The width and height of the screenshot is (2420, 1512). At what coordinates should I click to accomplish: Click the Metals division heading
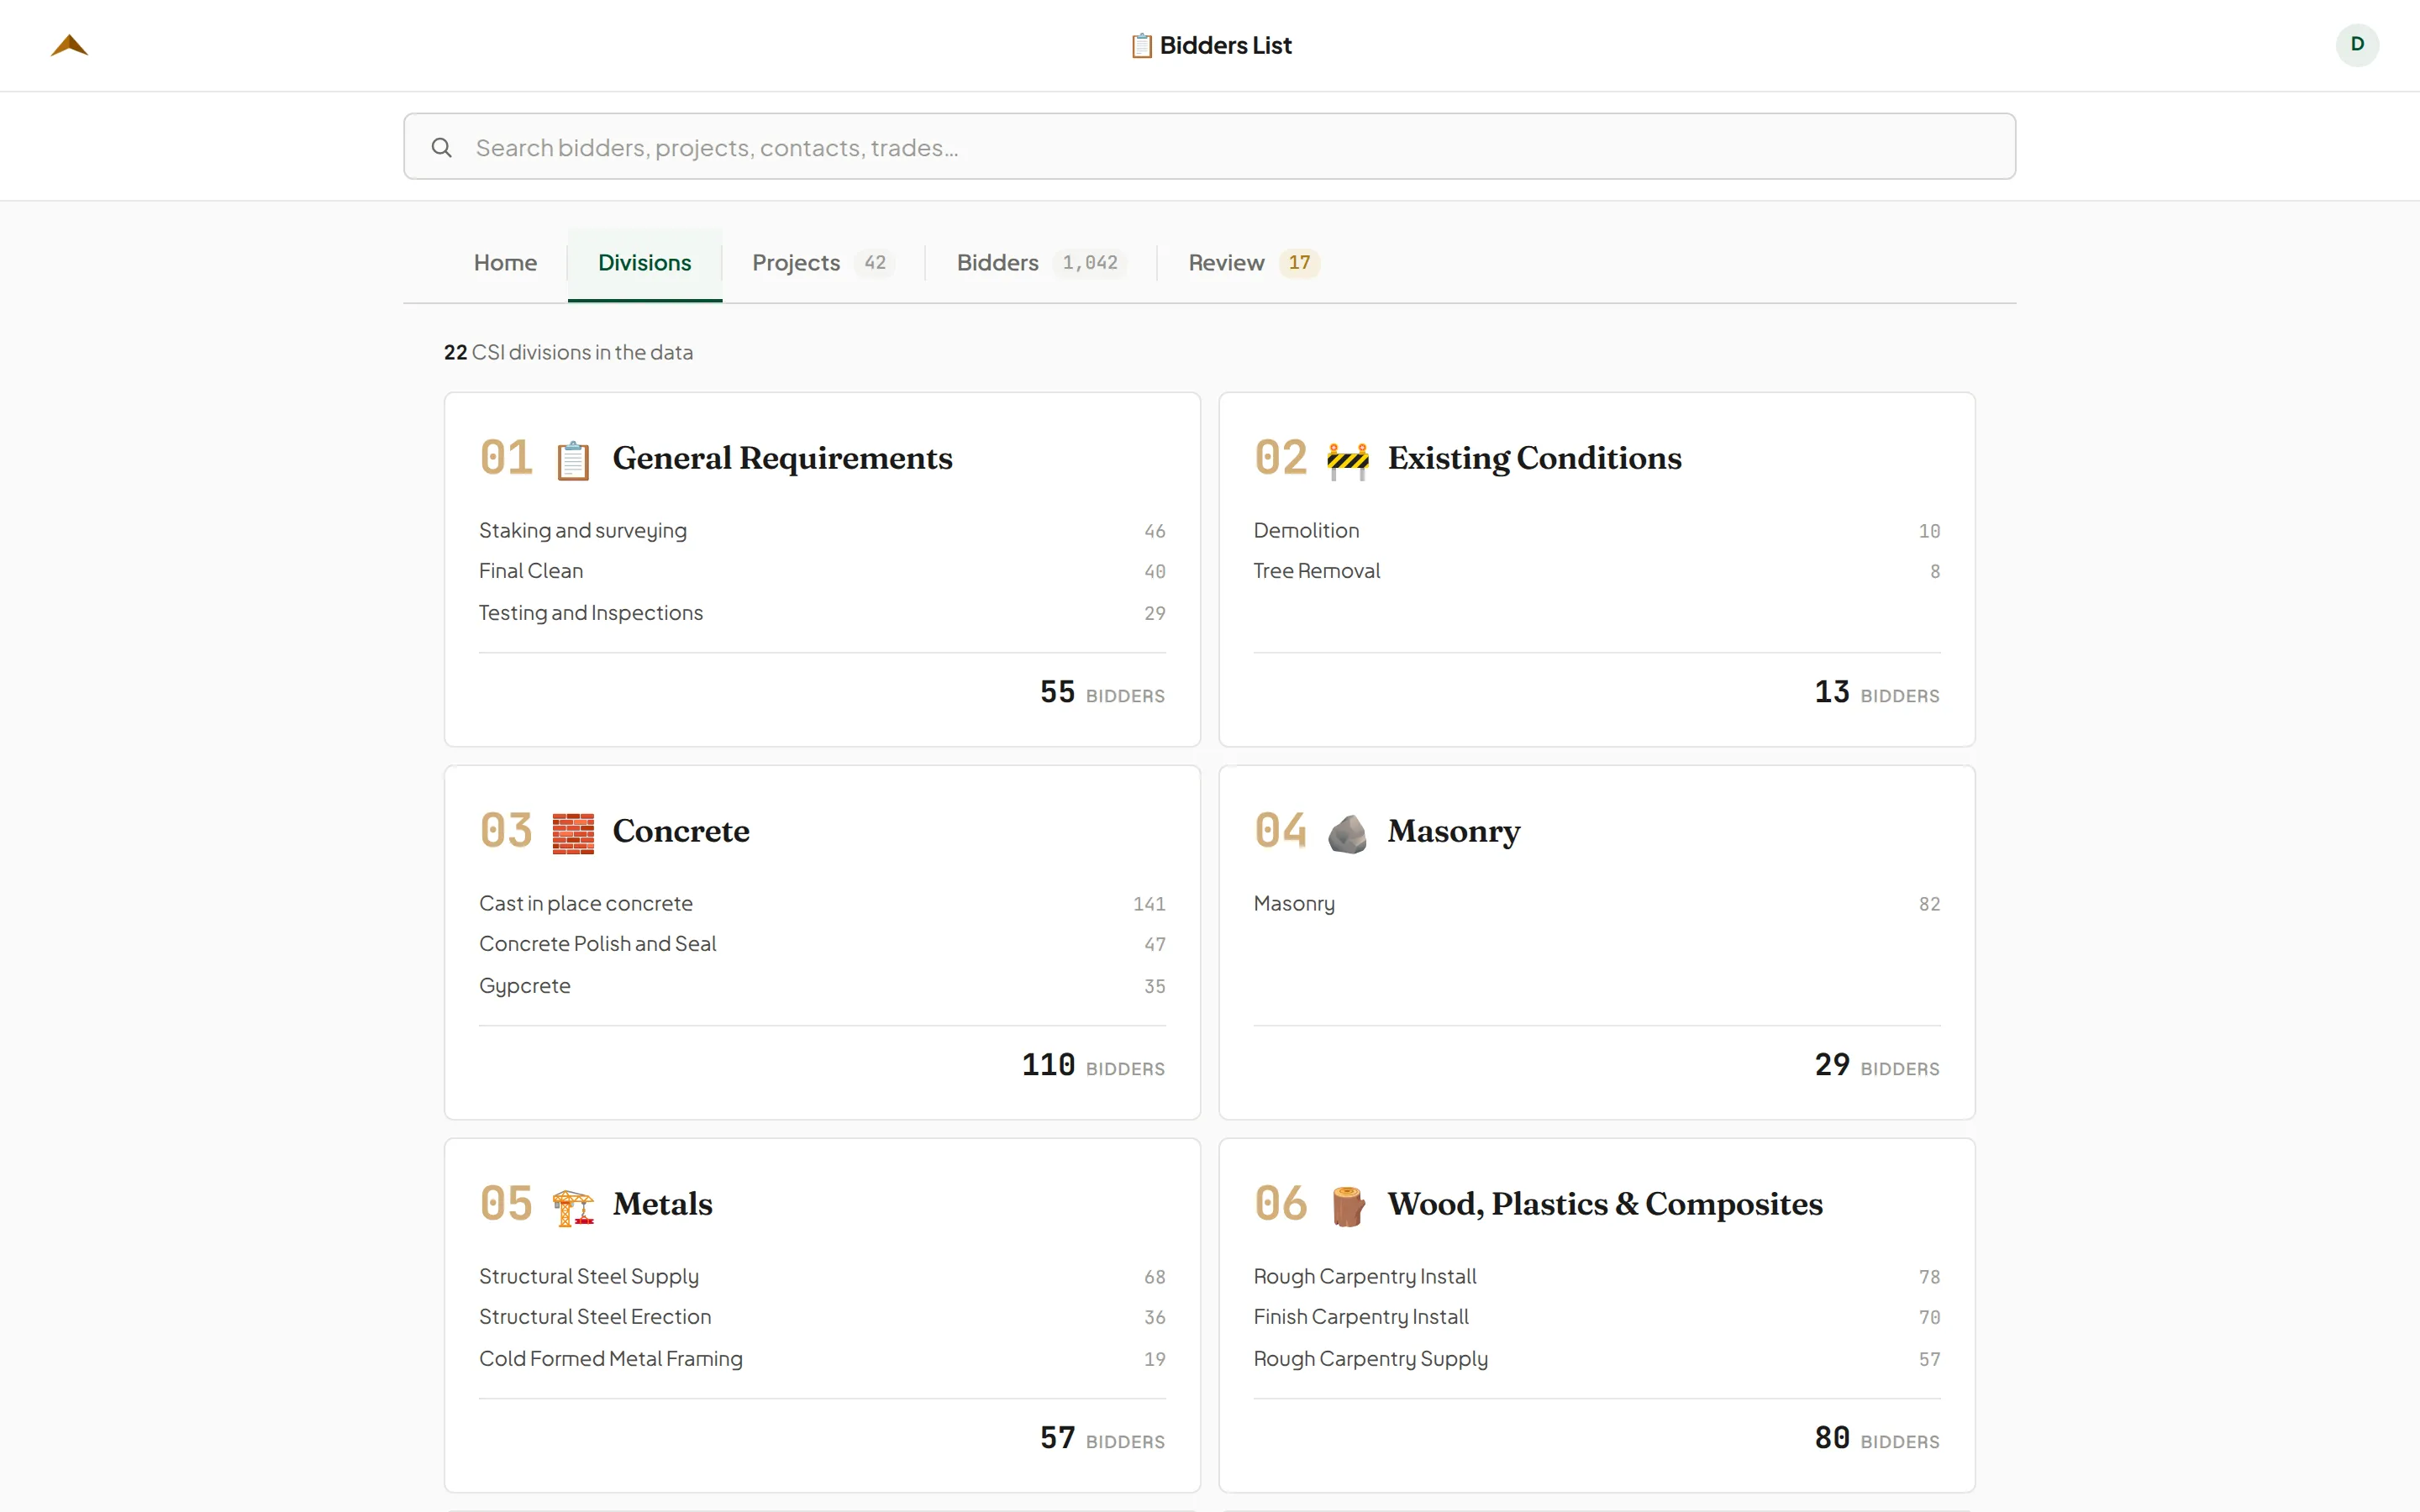pyautogui.click(x=662, y=1204)
